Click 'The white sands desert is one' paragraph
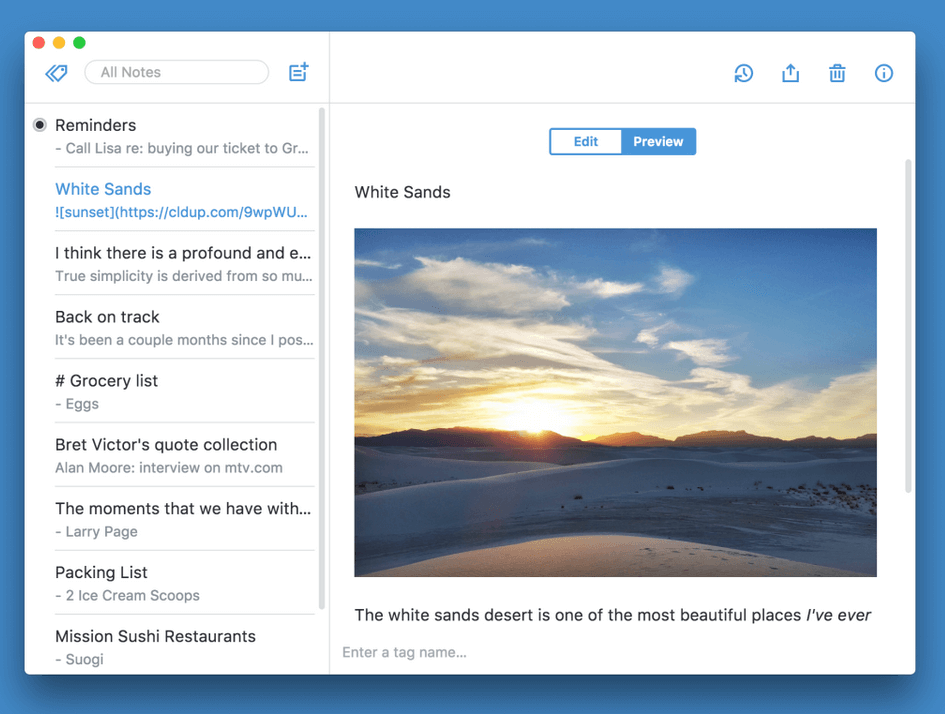945x714 pixels. 613,615
